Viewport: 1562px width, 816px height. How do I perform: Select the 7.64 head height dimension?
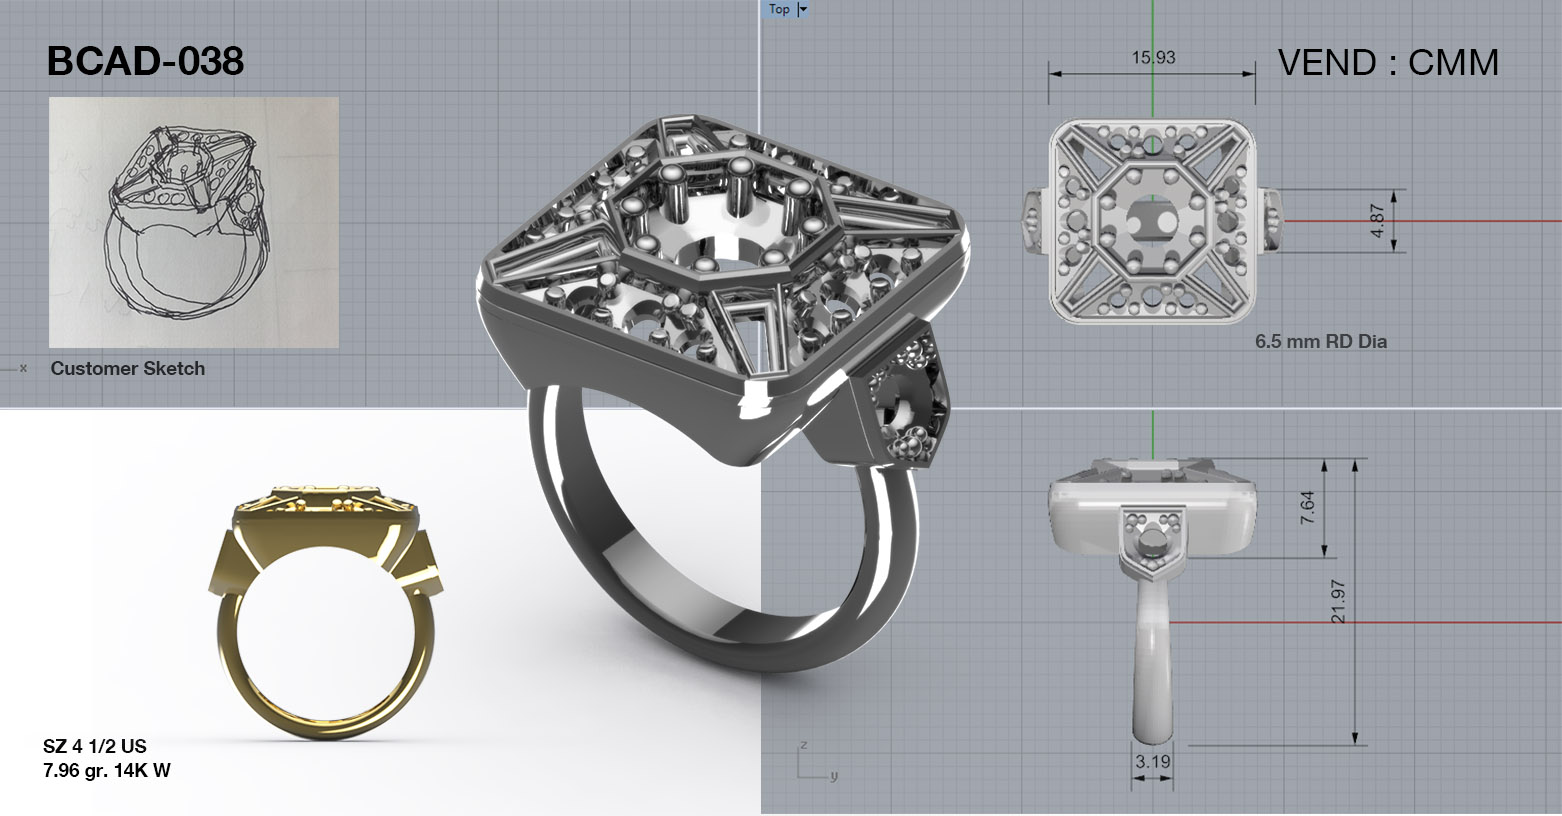coord(1307,508)
